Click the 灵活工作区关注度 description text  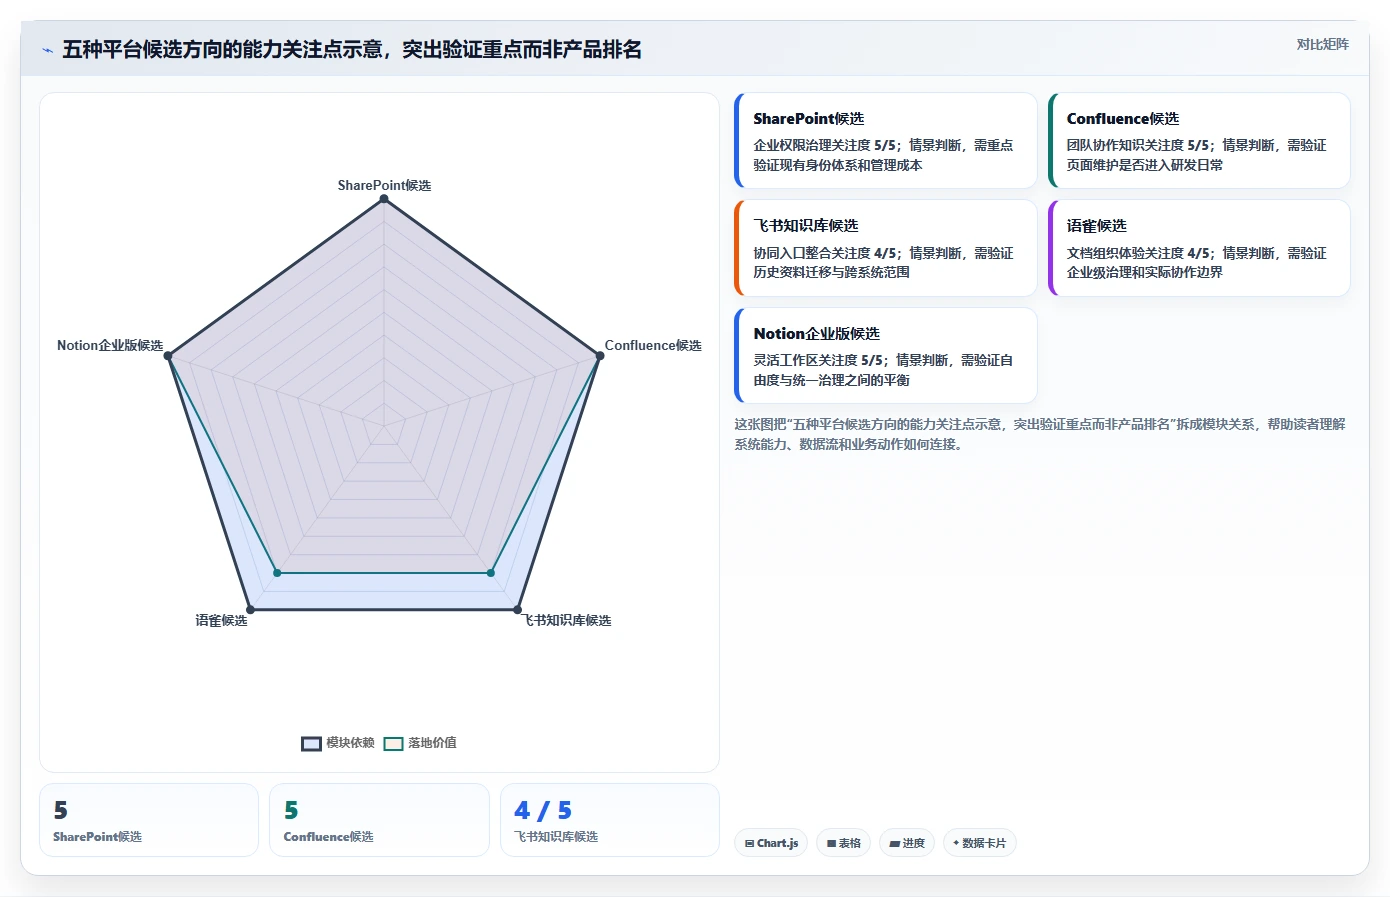883,370
